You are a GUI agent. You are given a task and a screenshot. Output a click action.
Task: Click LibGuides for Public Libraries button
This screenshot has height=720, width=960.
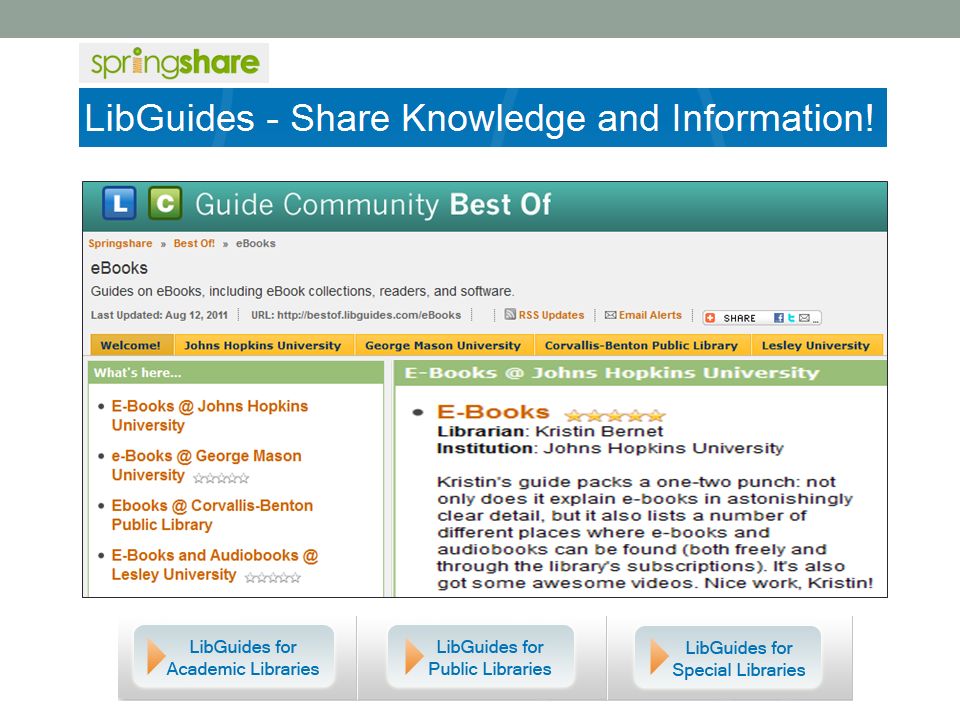pyautogui.click(x=481, y=658)
